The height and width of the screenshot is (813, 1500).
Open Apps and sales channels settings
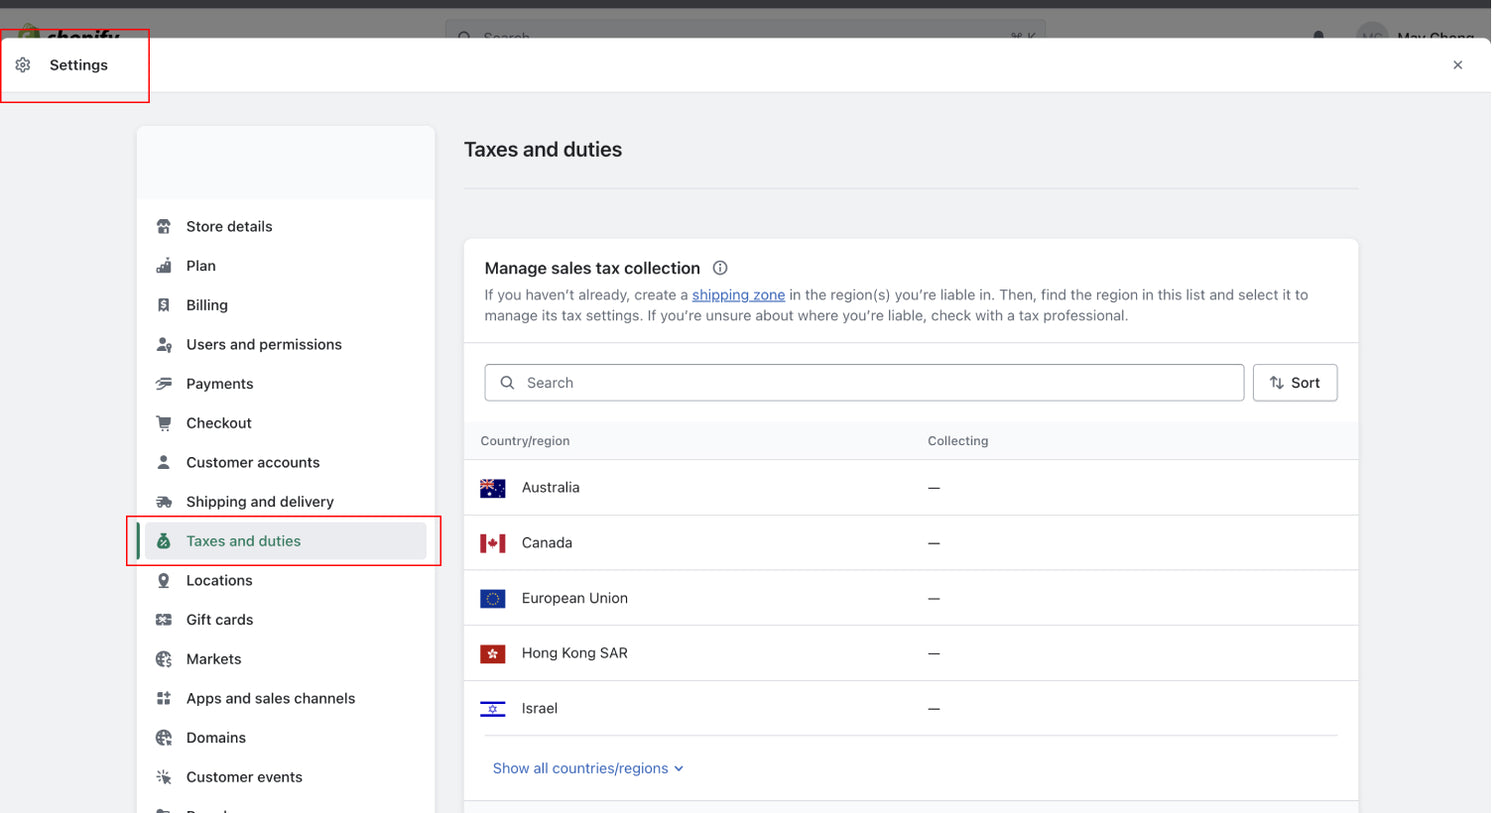click(x=270, y=699)
